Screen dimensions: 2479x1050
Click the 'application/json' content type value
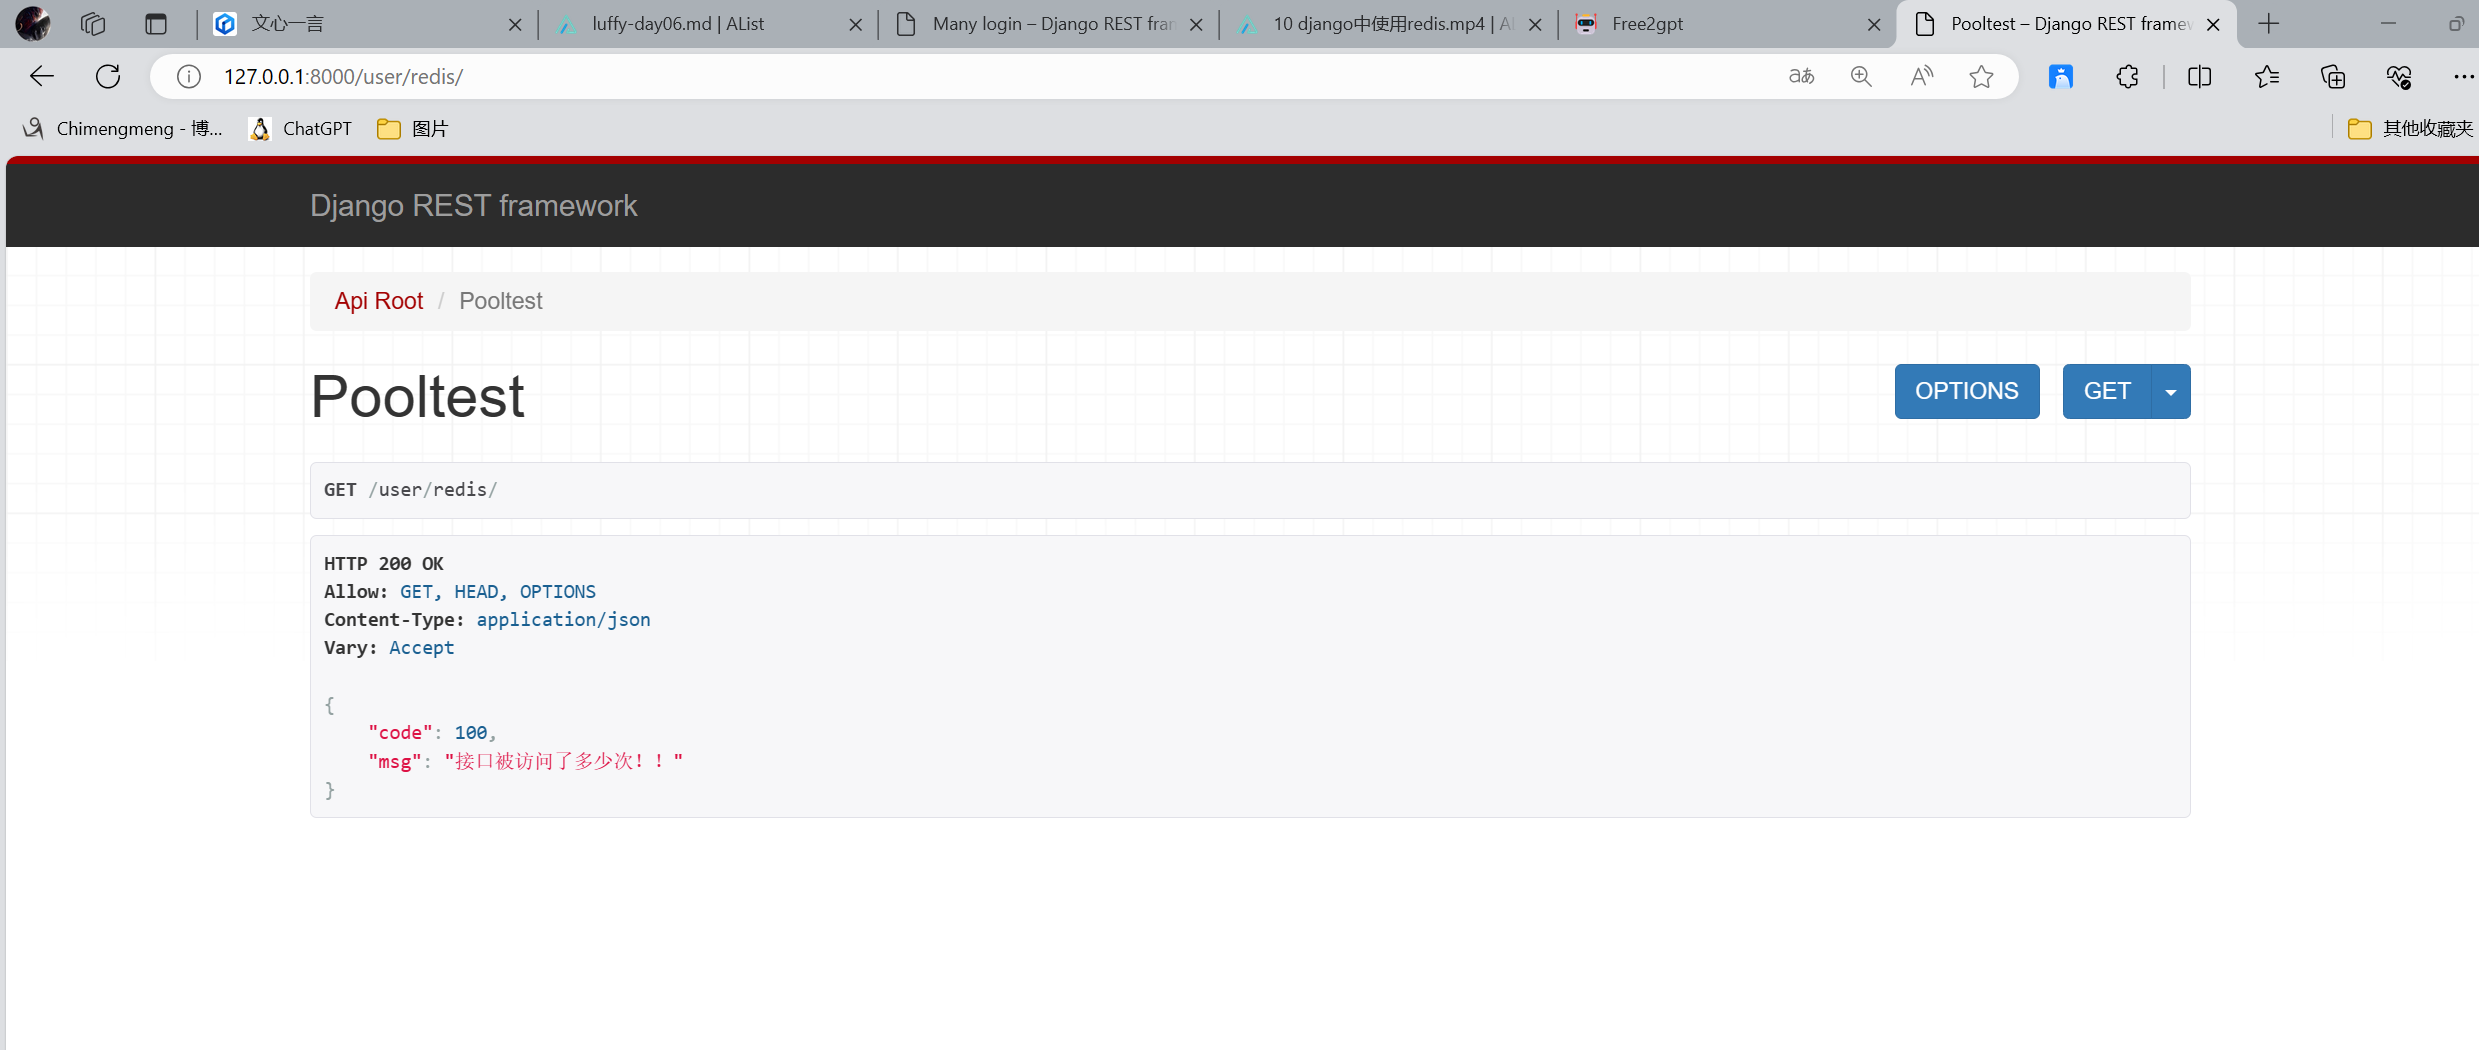tap(563, 619)
